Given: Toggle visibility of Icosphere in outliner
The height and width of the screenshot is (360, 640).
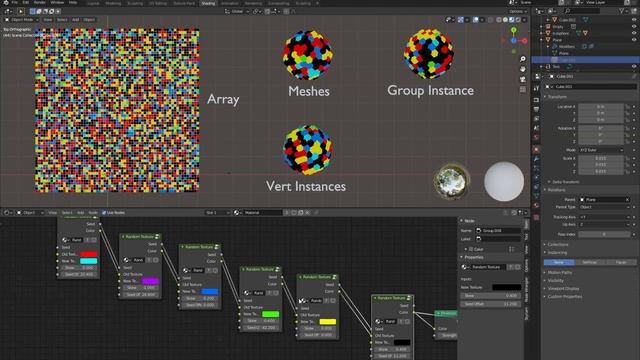Looking at the screenshot, I should pyautogui.click(x=634, y=33).
